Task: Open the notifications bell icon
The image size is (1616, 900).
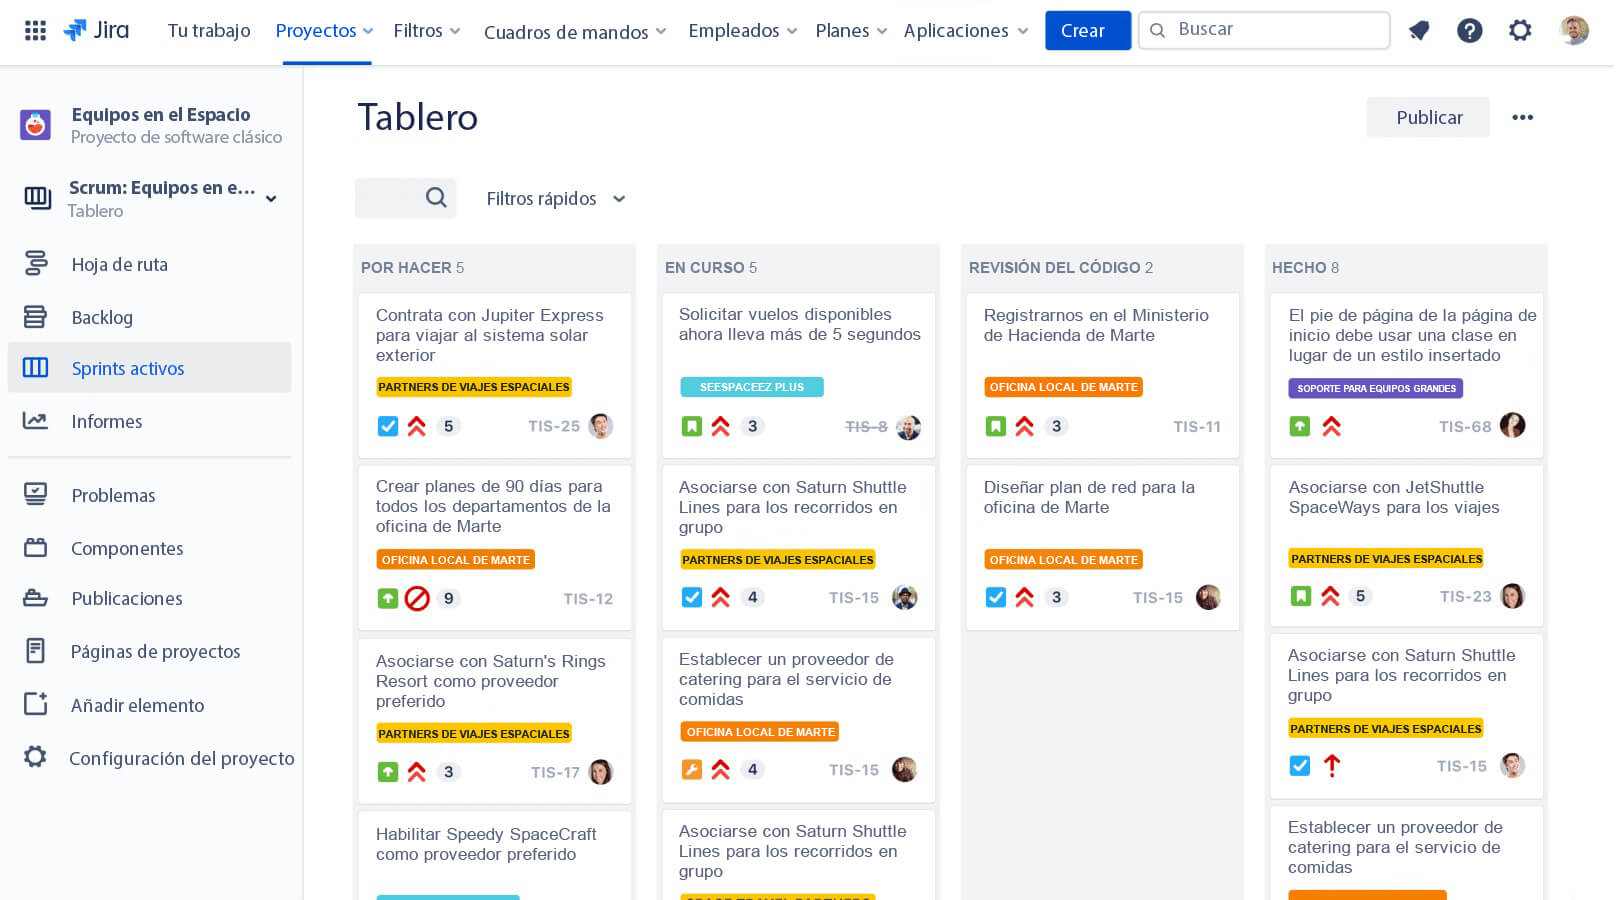Action: pos(1419,31)
